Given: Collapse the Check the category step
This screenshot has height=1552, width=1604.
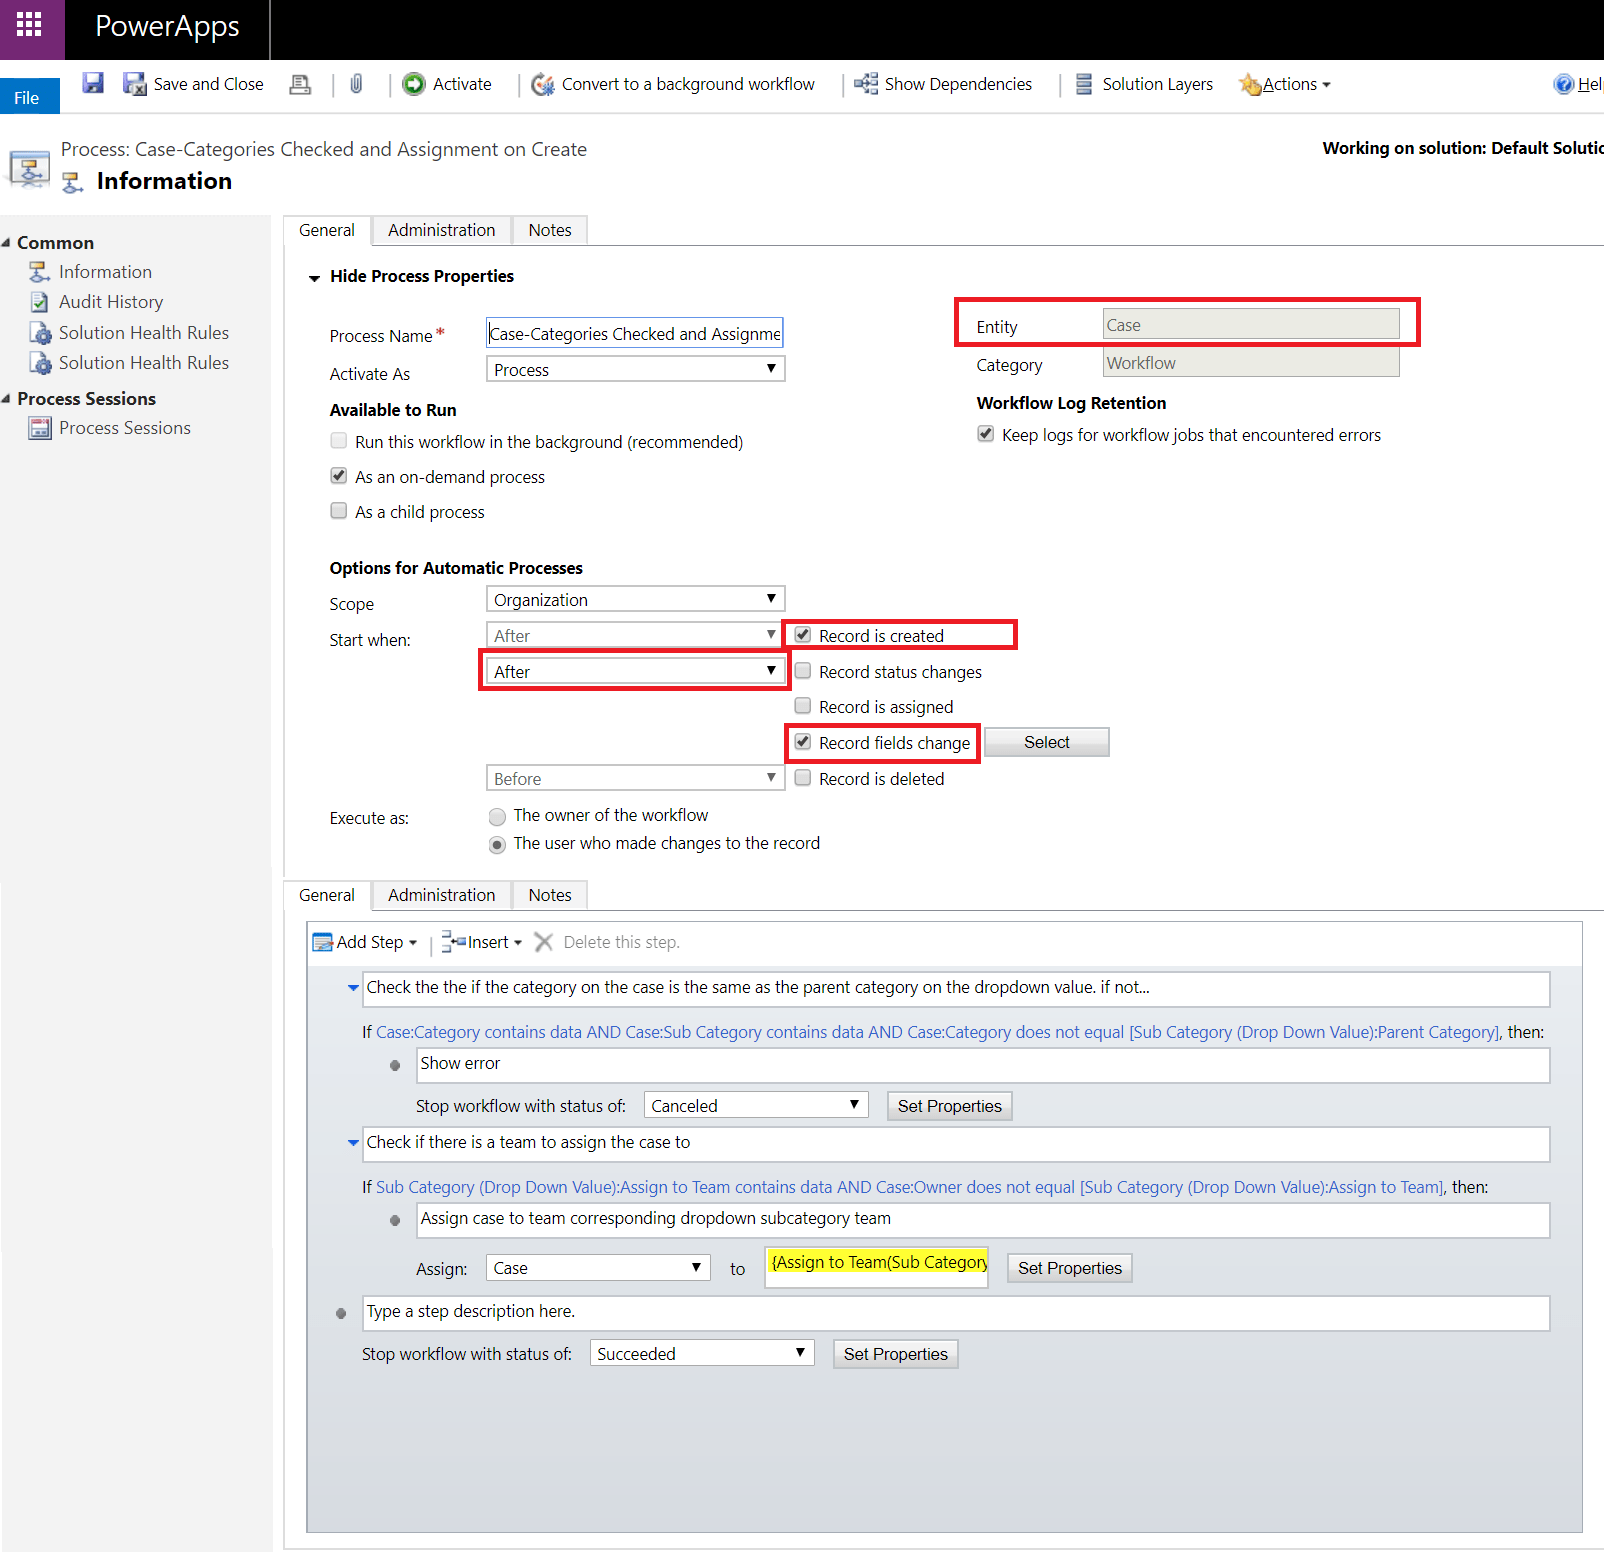Looking at the screenshot, I should pos(353,988).
